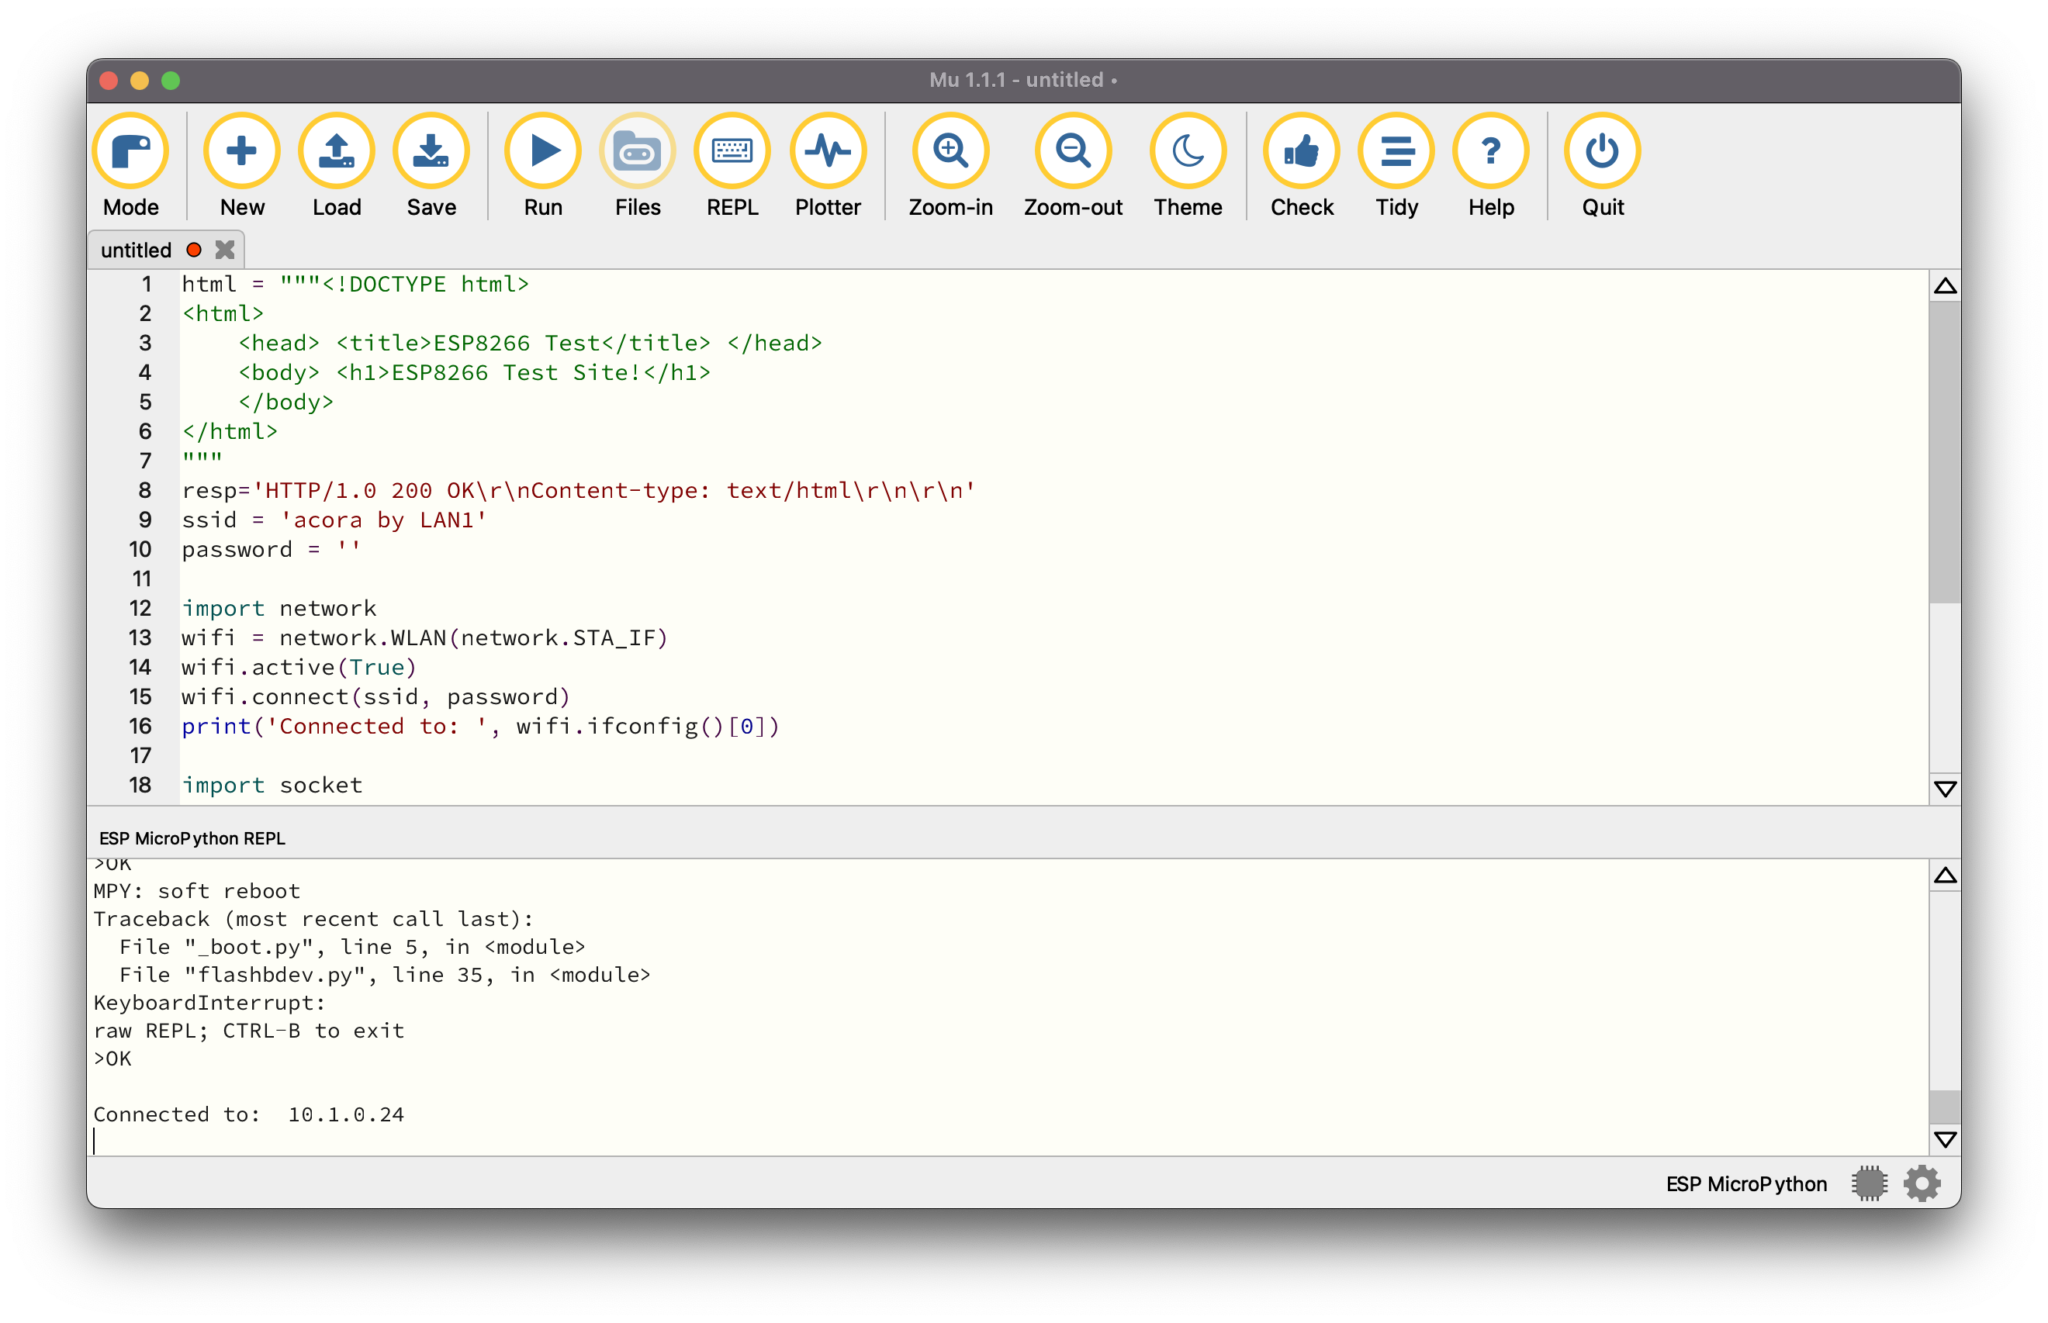Toggle the REPL panel

click(x=731, y=151)
